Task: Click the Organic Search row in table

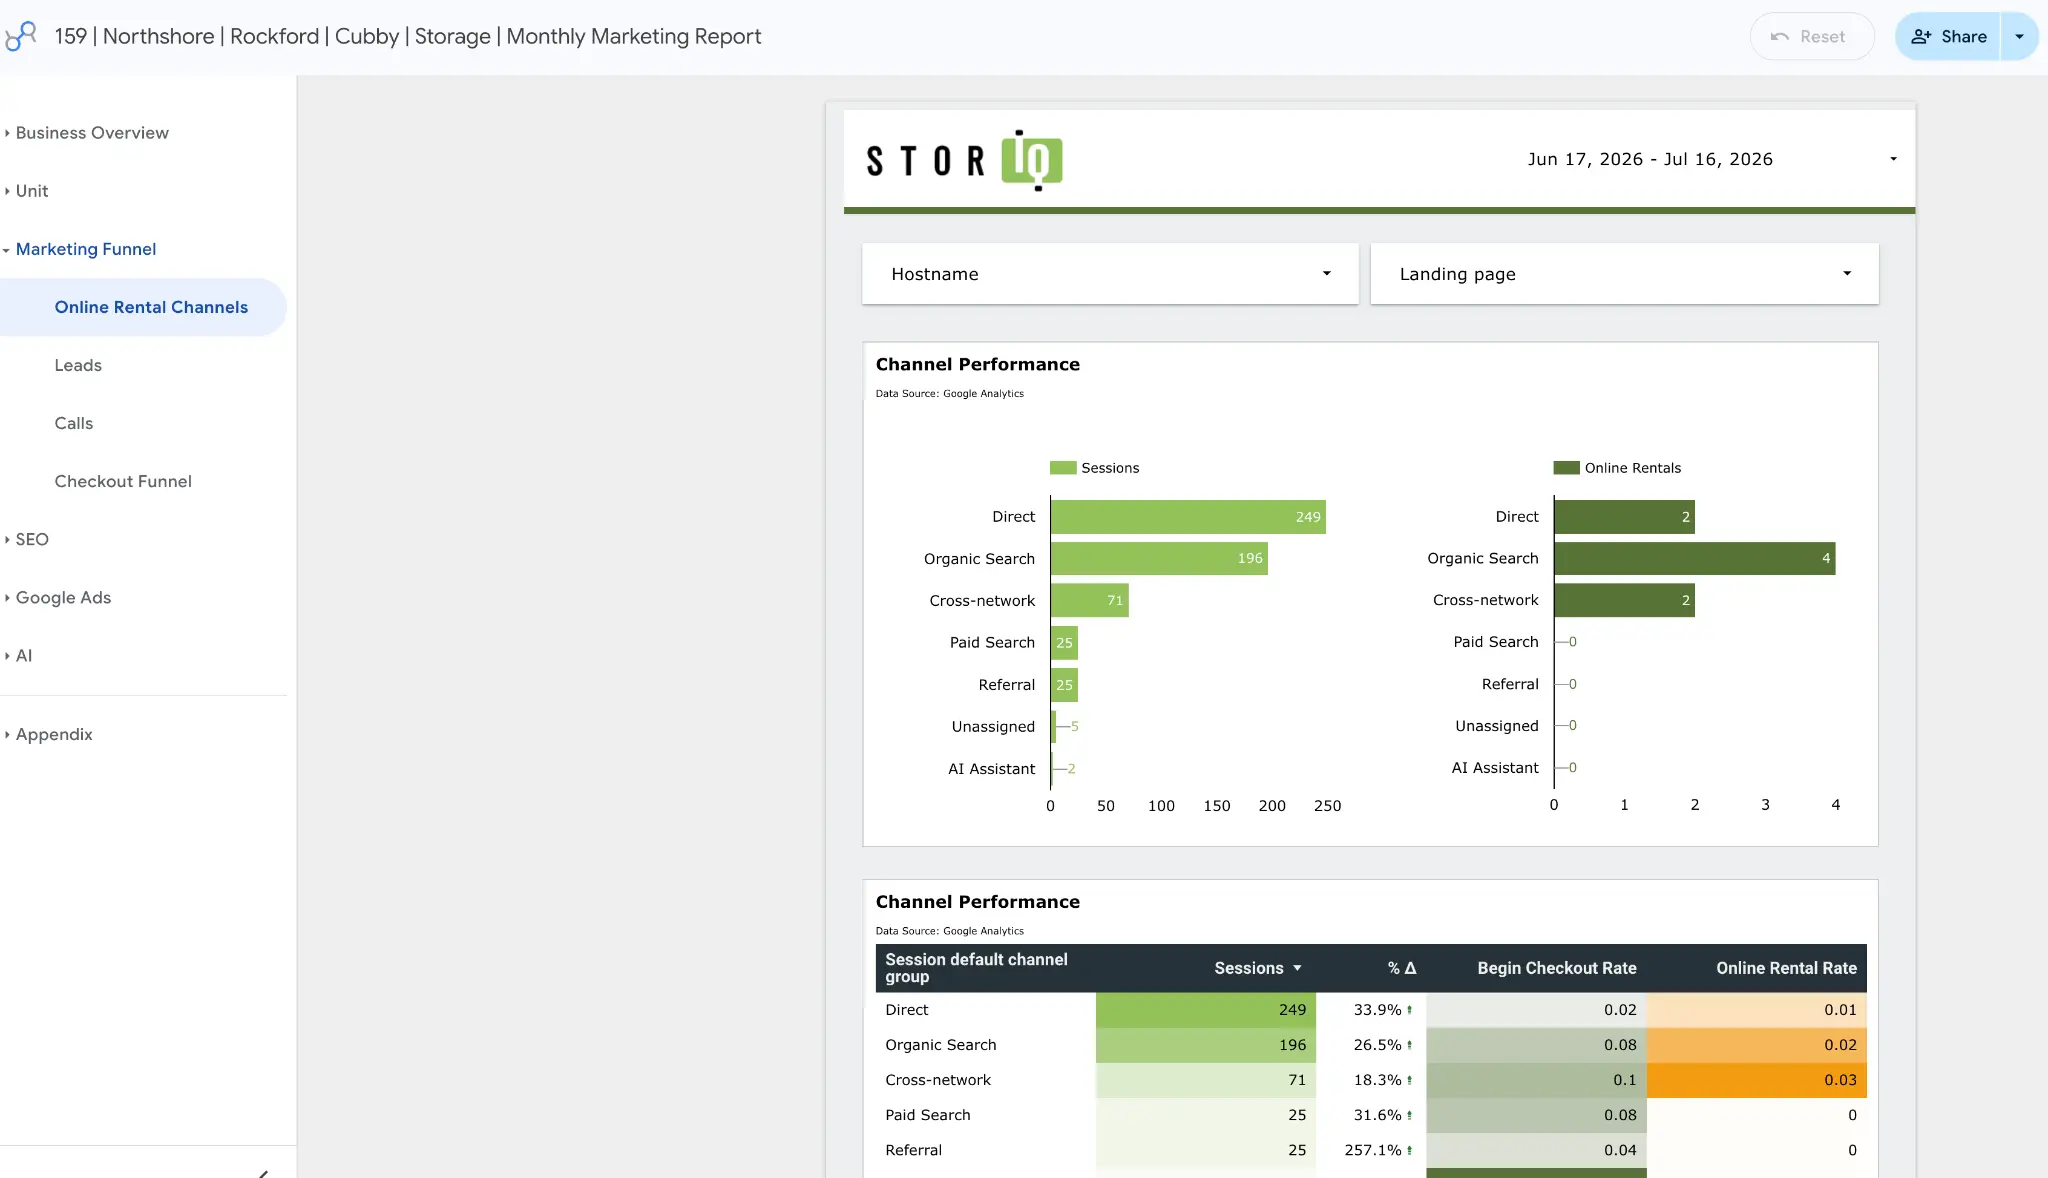Action: [1371, 1045]
